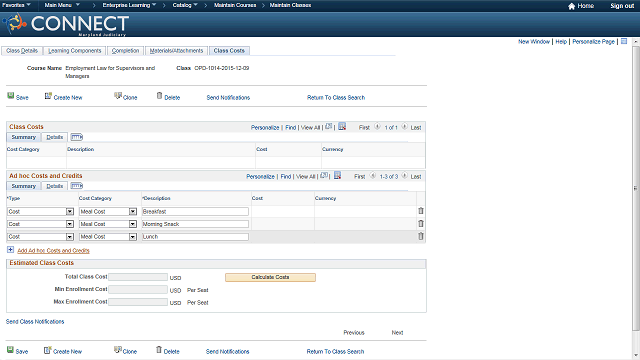Viewport: 640px width, 360px height.
Task: Click Add Ad hoc Costs and Credits link
Action: click(53, 251)
